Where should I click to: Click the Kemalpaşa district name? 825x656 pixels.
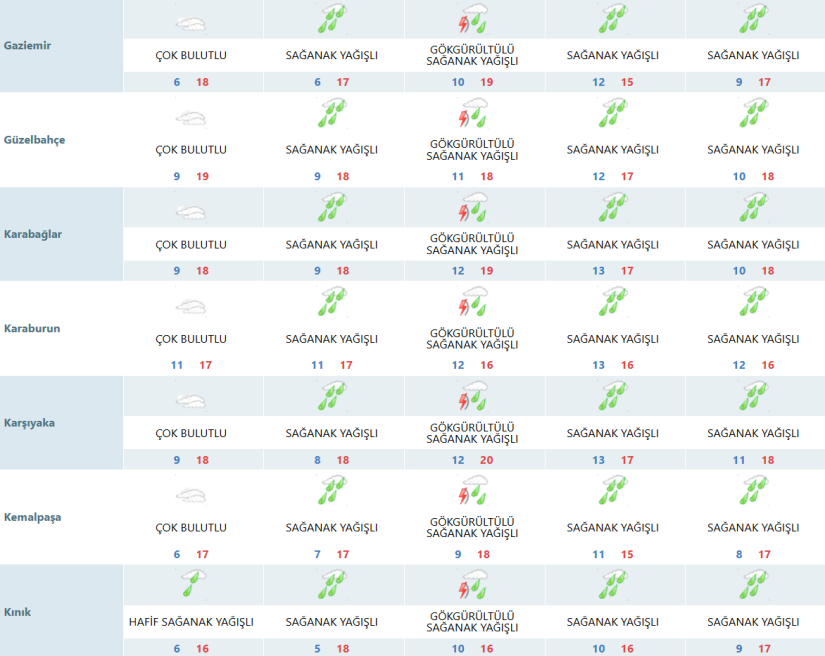[32, 517]
